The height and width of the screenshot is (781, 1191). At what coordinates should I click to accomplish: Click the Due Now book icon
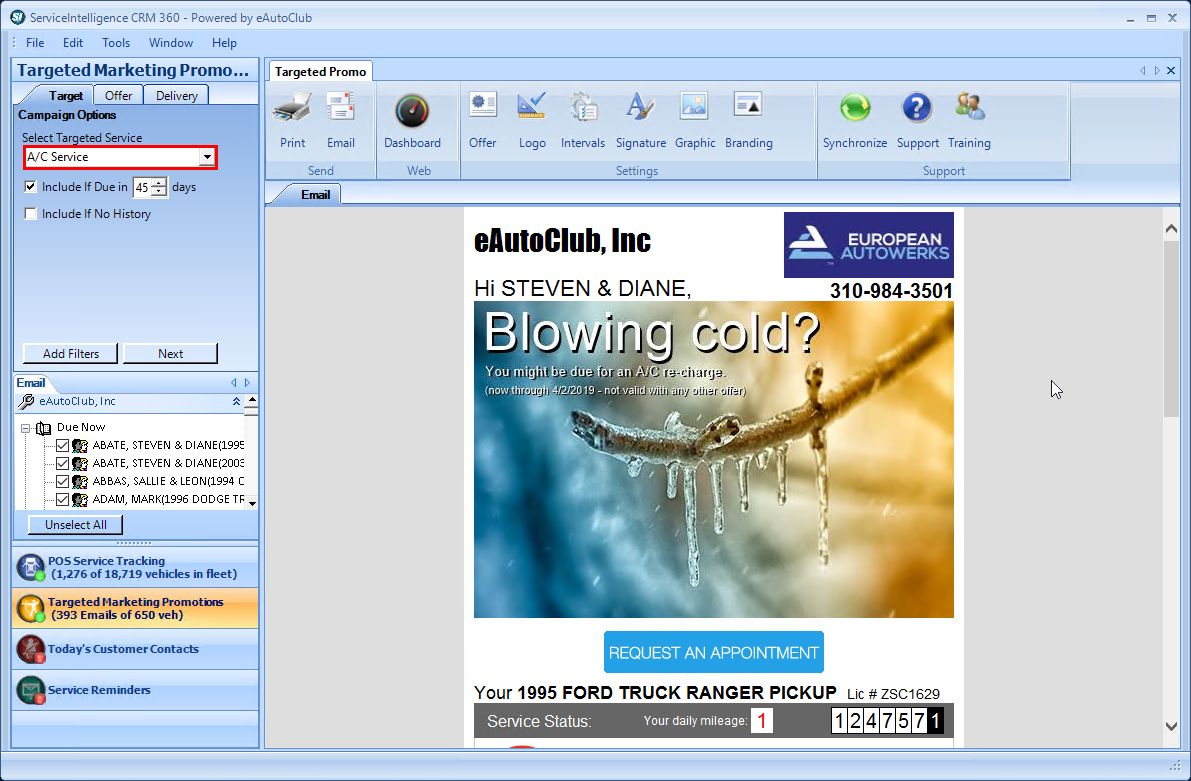[x=43, y=428]
